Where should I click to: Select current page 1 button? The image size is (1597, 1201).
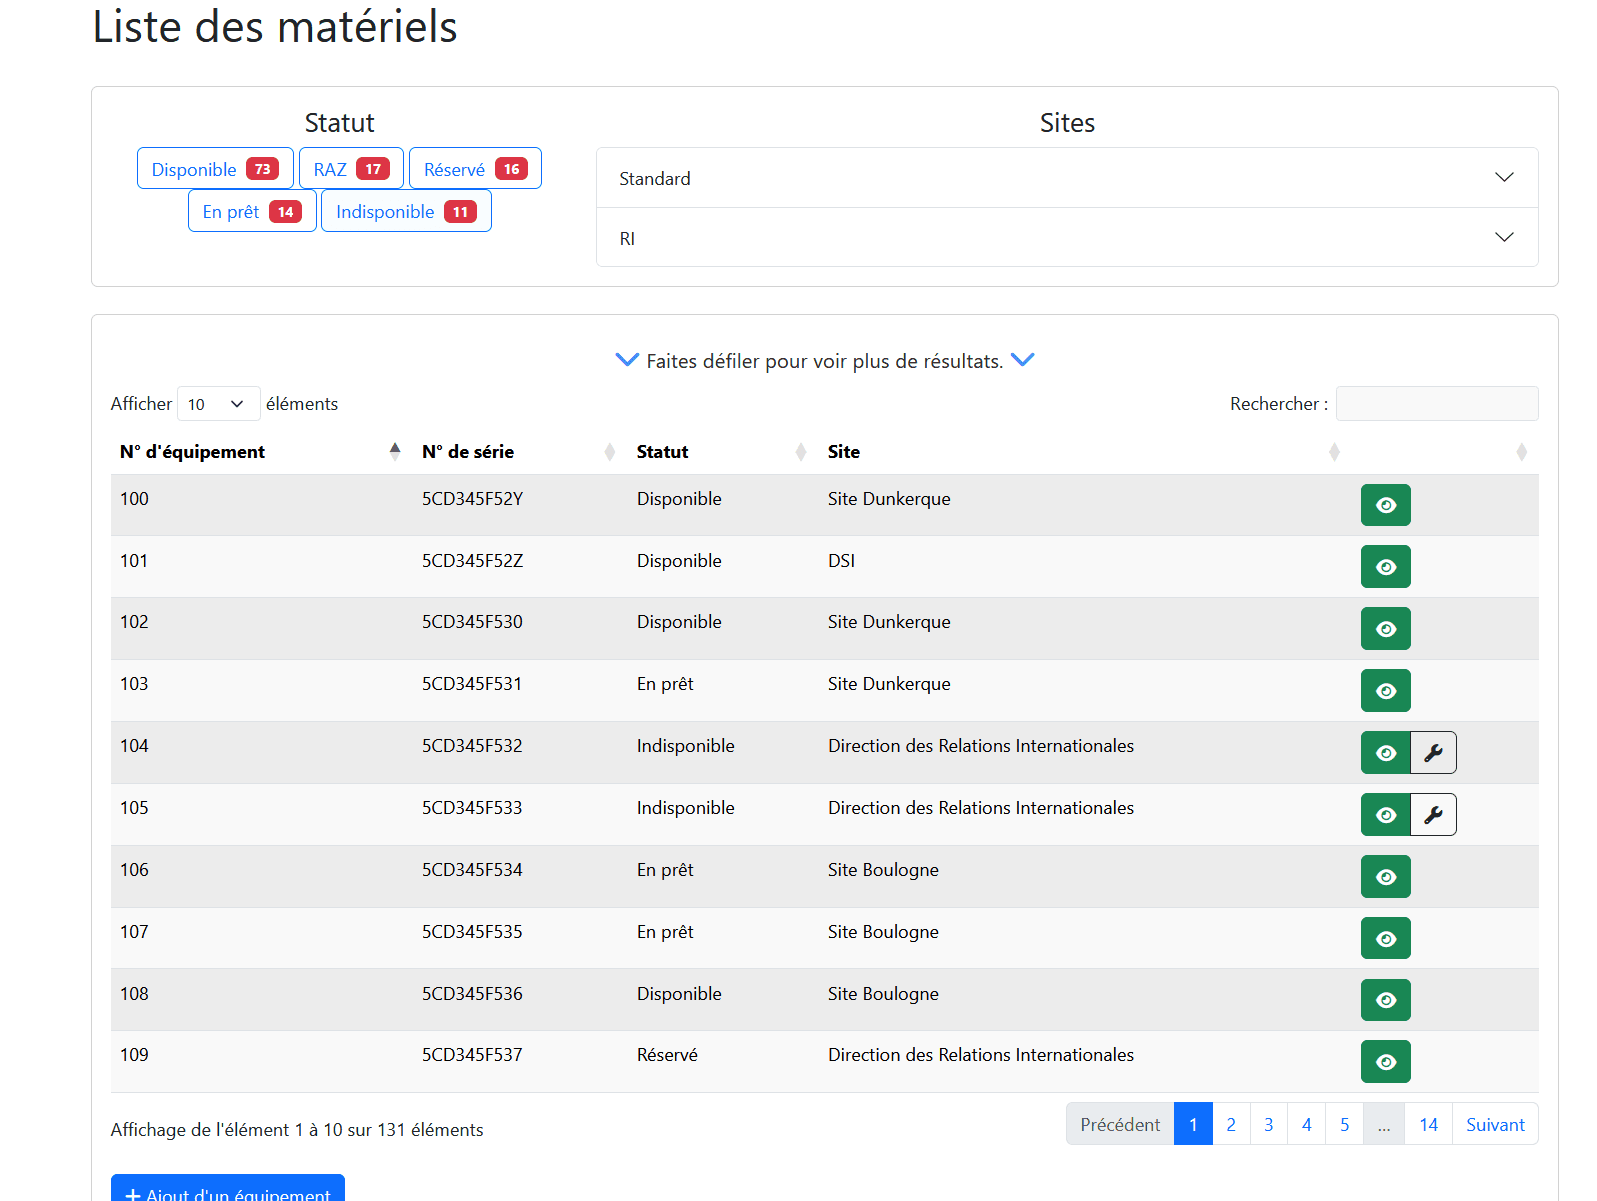(1193, 1124)
